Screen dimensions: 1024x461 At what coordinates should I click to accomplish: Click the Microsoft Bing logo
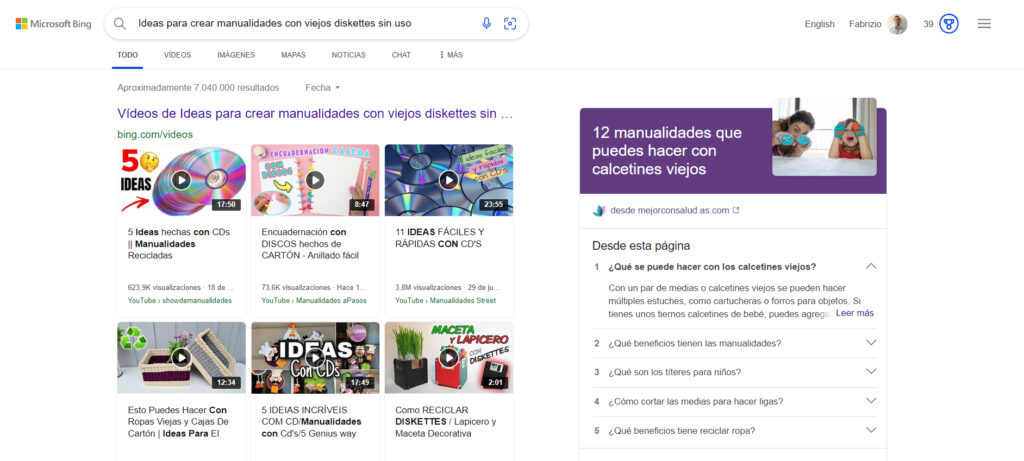click(54, 23)
